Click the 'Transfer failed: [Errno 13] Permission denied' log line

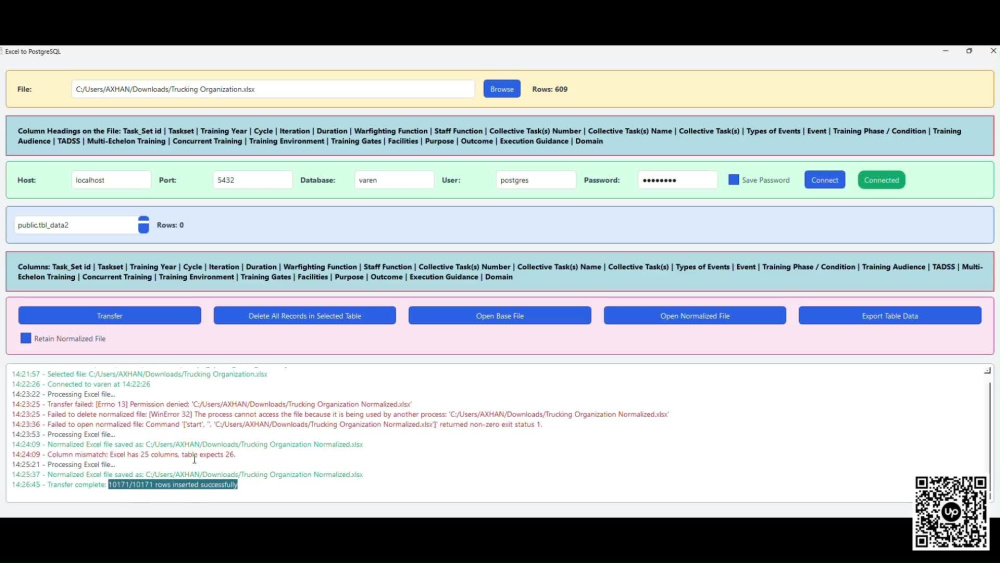212,404
